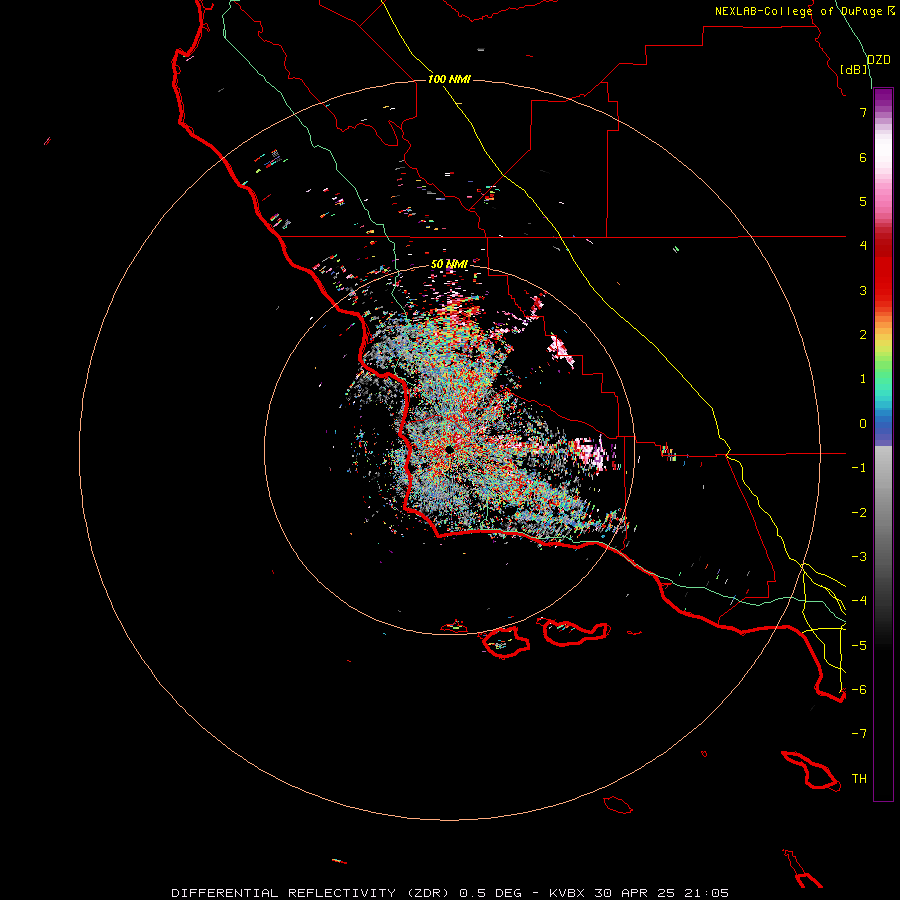Screen dimensions: 900x900
Task: Click the "100 NMI" range ring label
Action: [449, 79]
